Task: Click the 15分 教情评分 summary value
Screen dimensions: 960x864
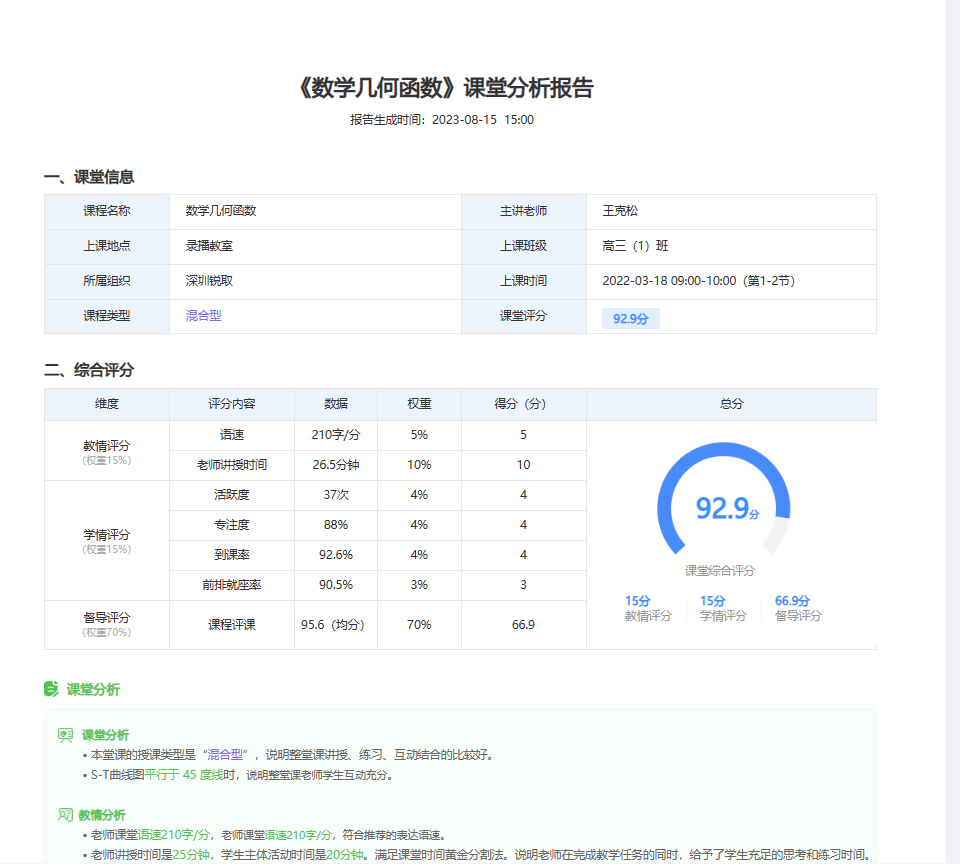Action: tap(638, 601)
